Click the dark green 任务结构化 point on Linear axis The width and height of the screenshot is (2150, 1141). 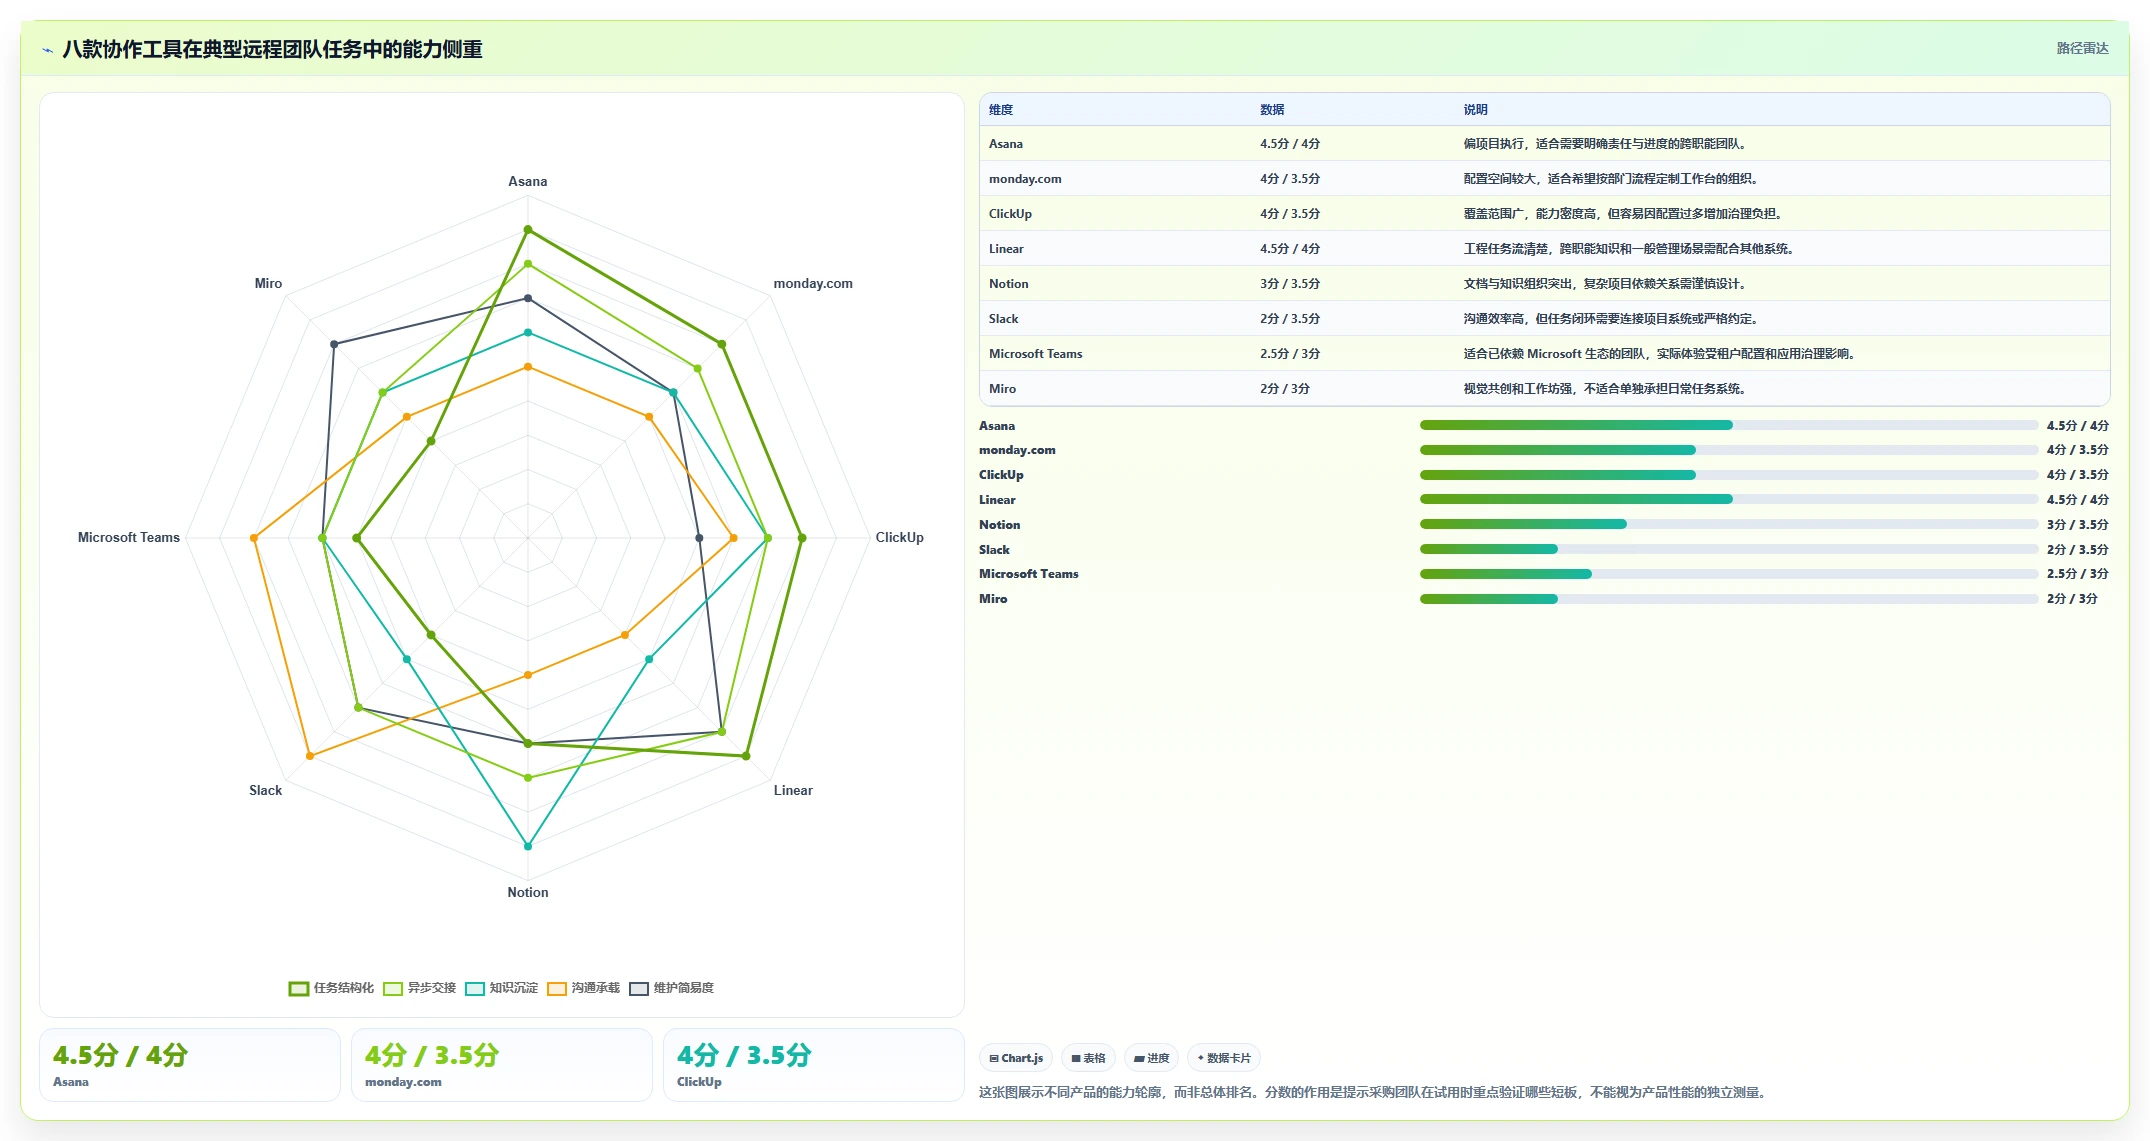click(x=746, y=756)
